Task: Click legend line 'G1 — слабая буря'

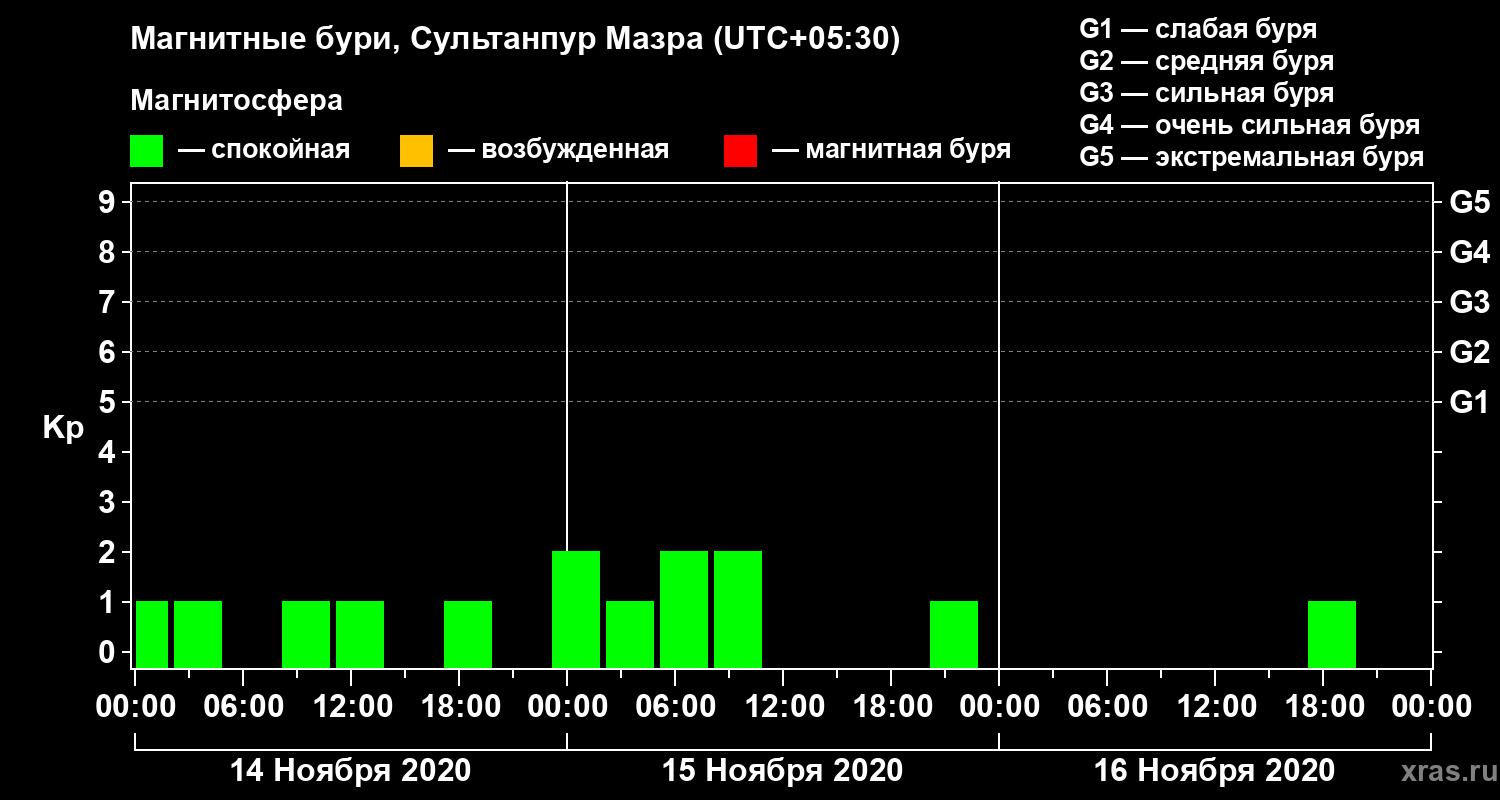Action: (1198, 28)
